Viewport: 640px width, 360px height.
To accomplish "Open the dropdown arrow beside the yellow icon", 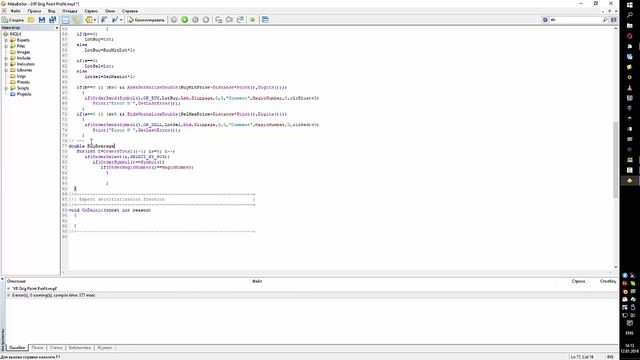I will coord(95,20).
